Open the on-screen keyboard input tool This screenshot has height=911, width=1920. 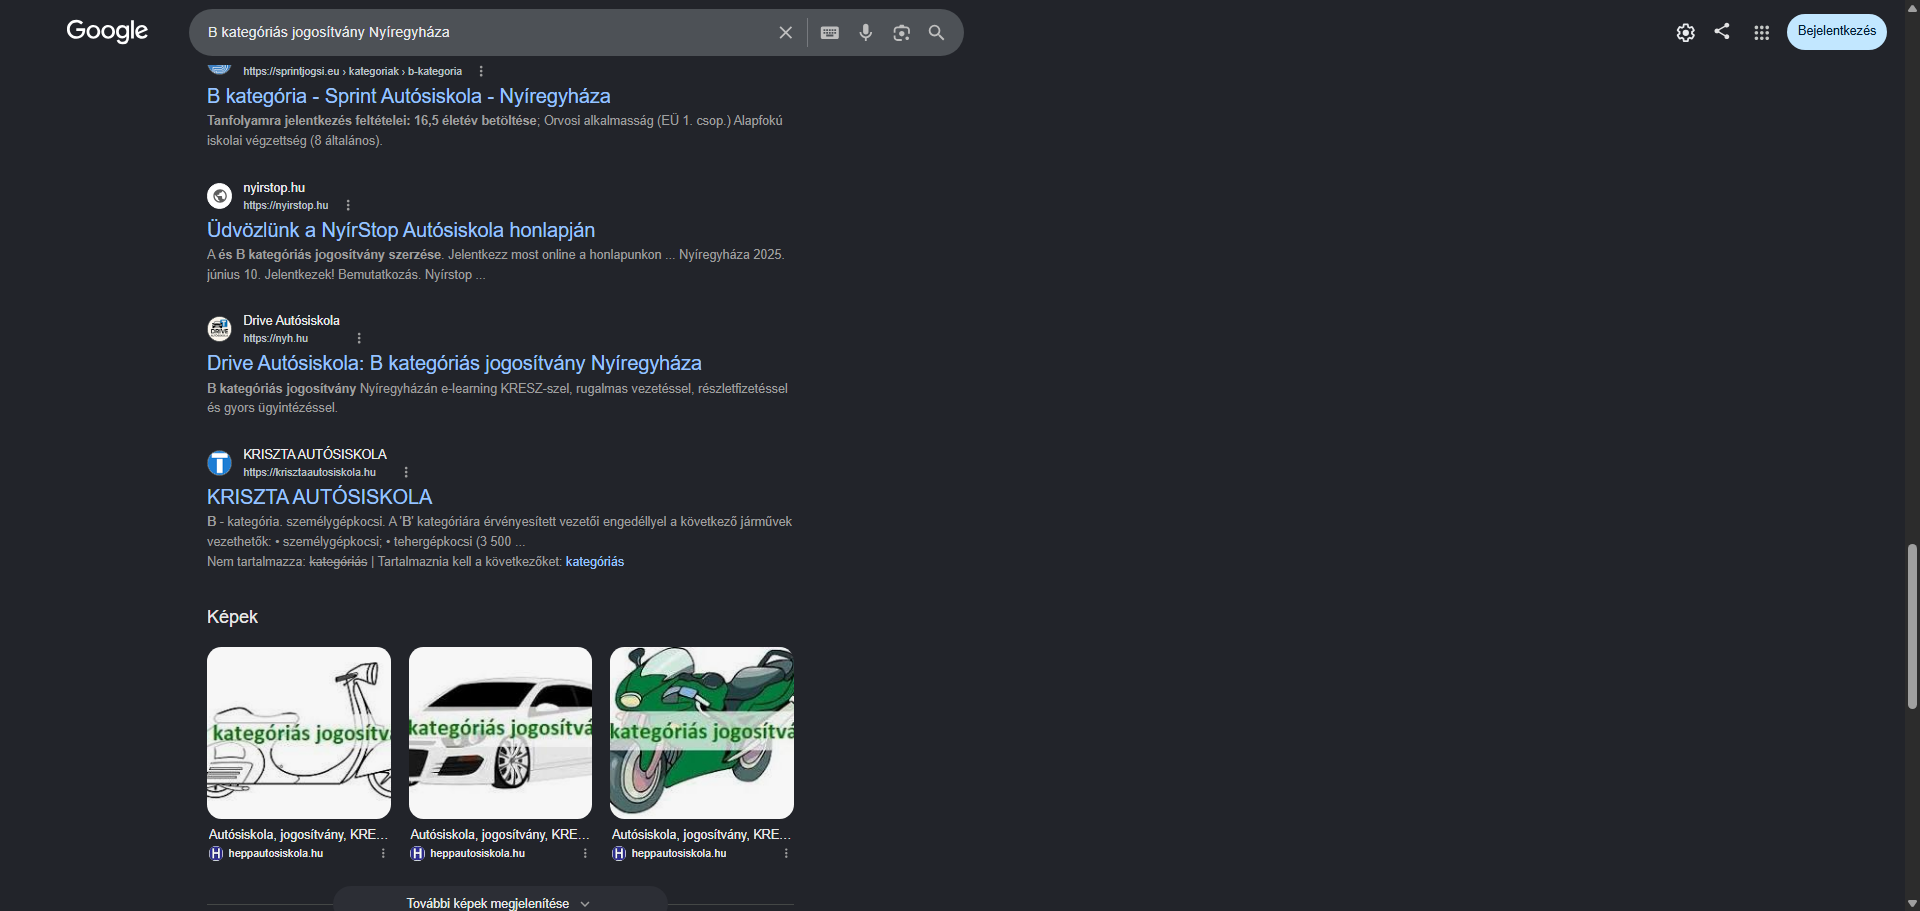coord(830,33)
